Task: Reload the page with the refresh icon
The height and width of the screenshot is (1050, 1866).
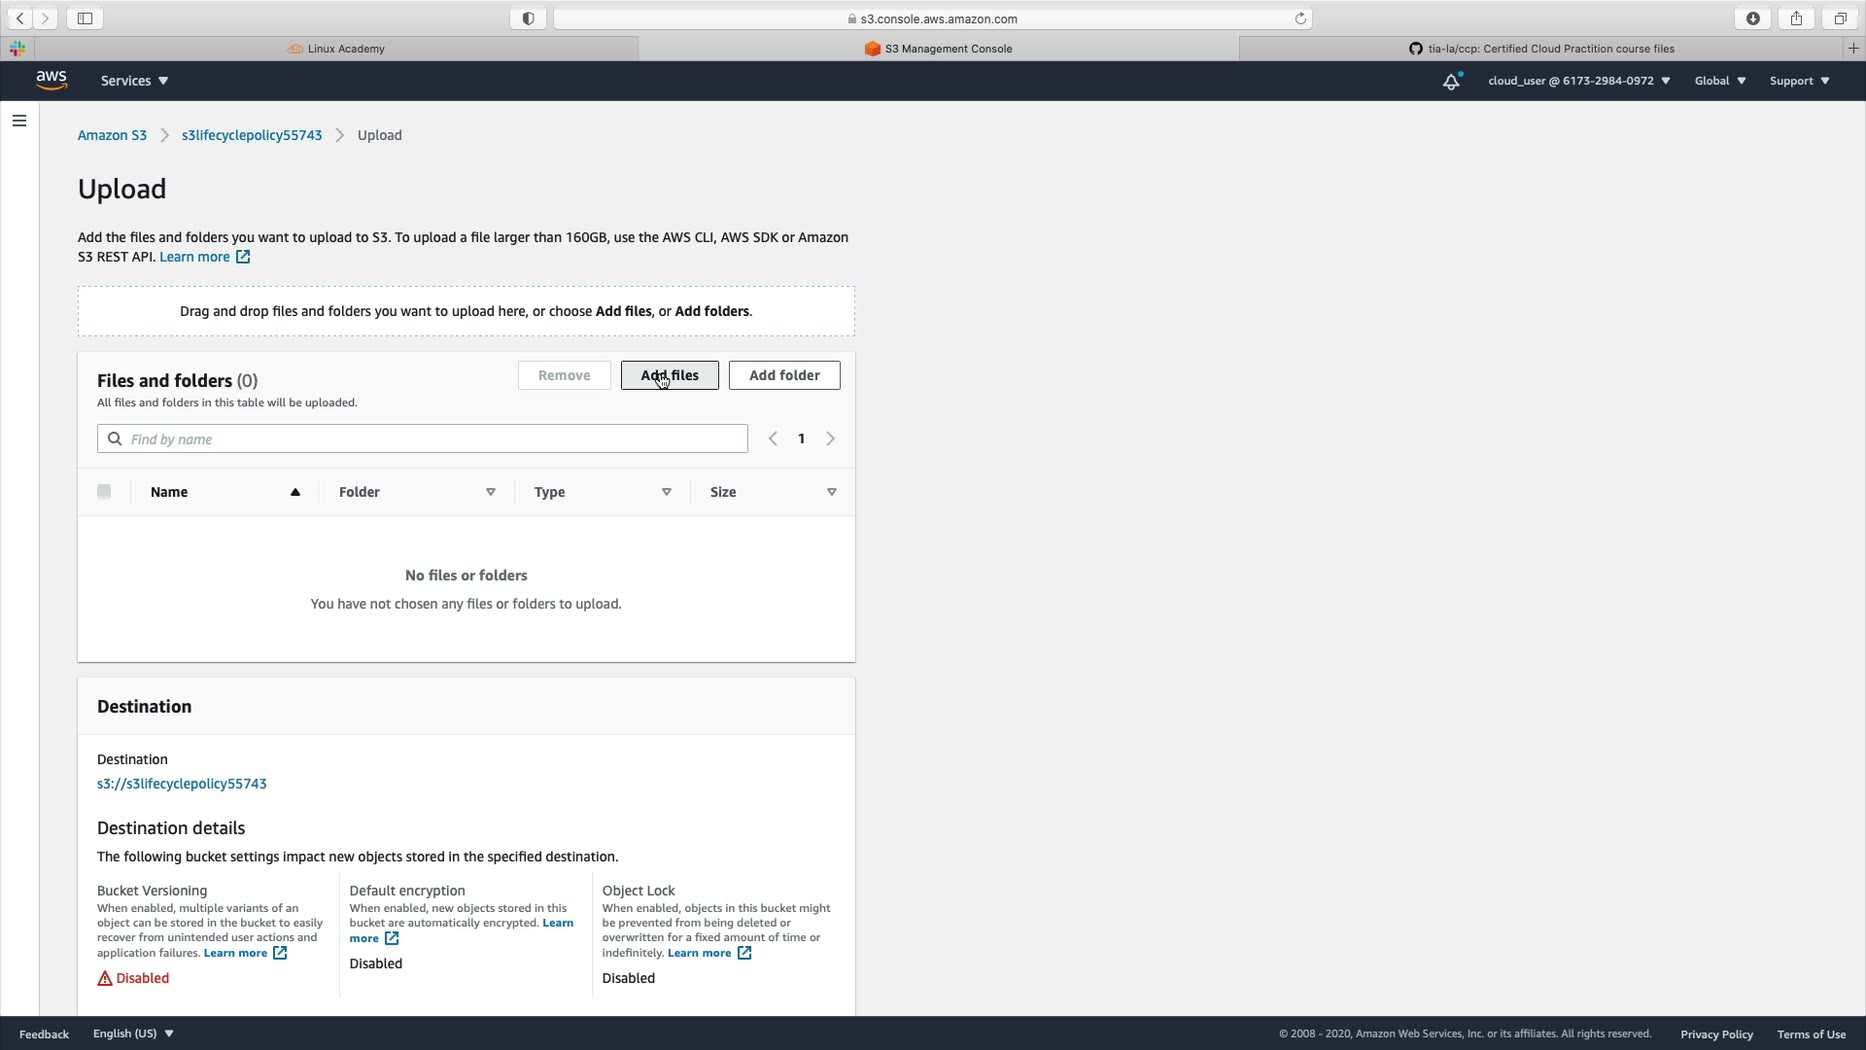Action: (x=1300, y=18)
